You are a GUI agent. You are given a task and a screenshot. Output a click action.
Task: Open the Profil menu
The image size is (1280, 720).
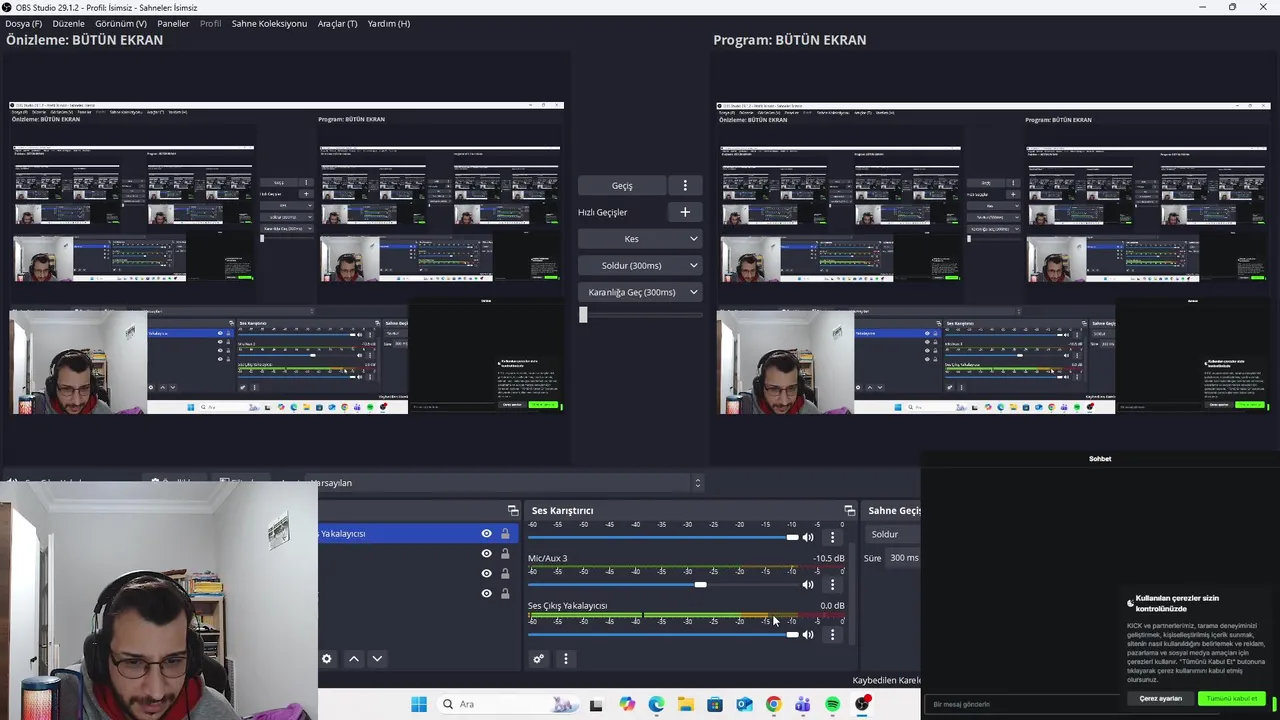(x=210, y=23)
